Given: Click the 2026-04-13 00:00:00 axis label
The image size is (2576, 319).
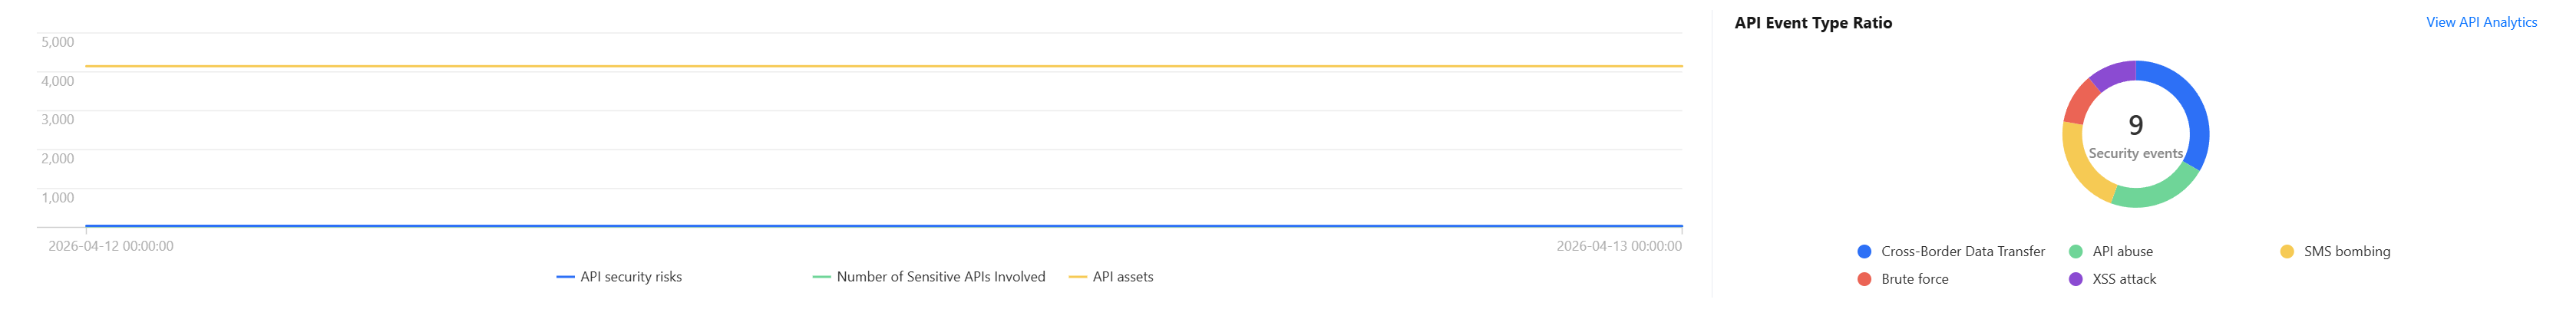Looking at the screenshot, I should coord(1618,246).
